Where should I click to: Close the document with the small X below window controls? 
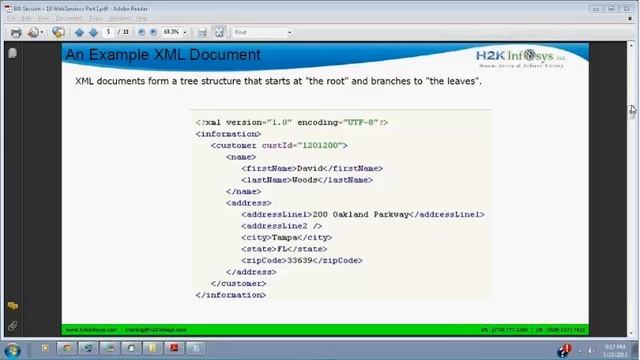630,18
